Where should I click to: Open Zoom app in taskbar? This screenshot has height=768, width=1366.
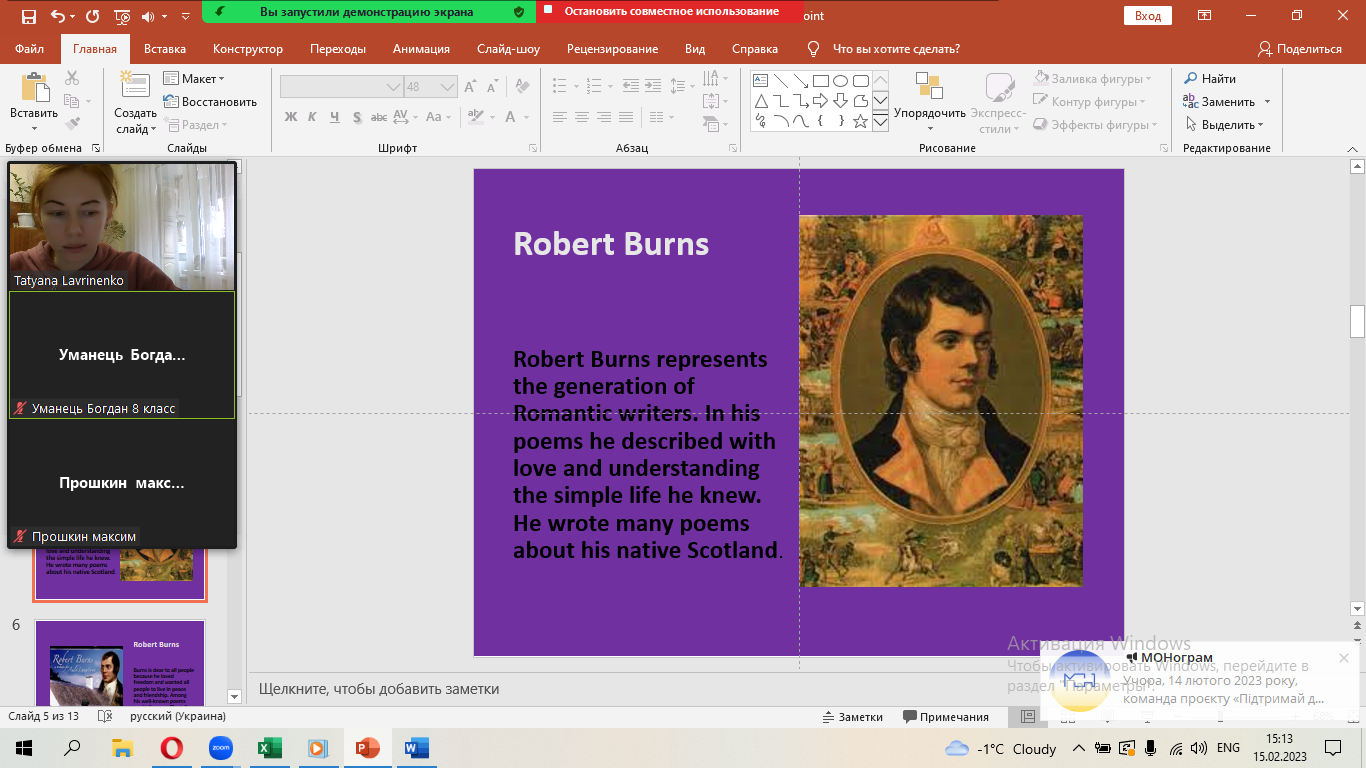[x=220, y=748]
